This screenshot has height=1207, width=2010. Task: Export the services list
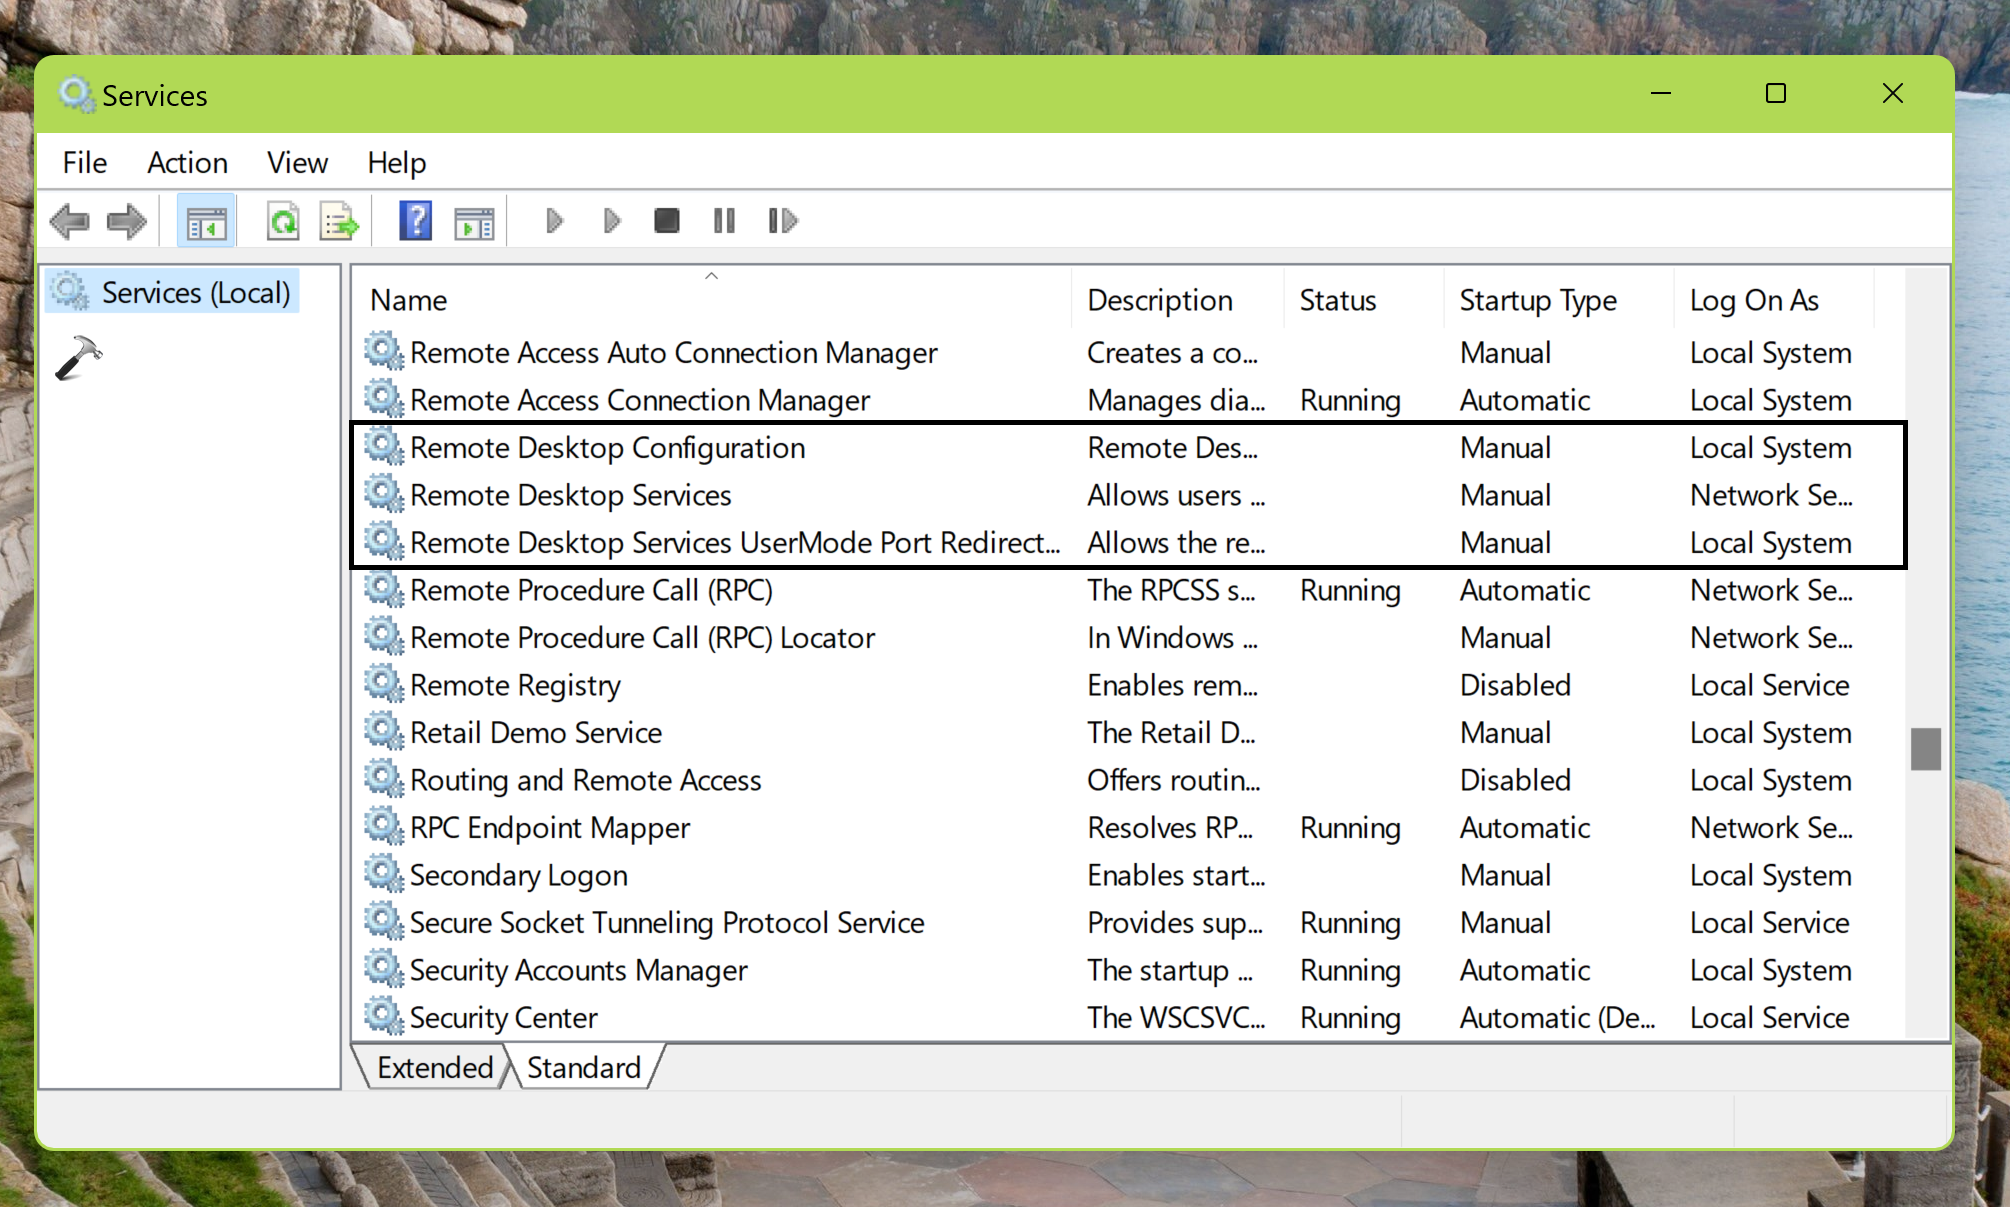[339, 221]
